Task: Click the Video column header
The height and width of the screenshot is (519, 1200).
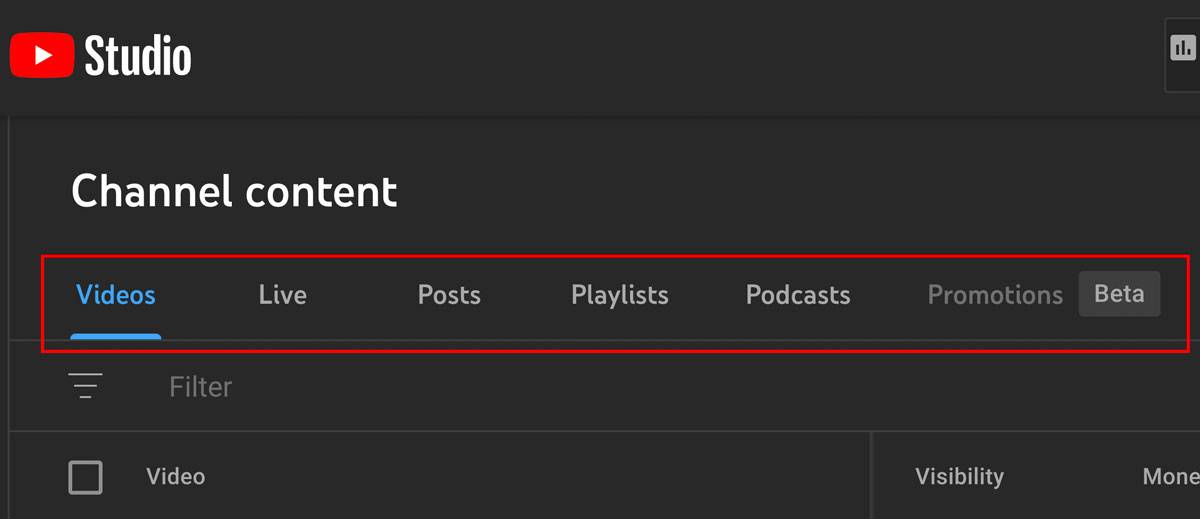Action: pyautogui.click(x=176, y=477)
